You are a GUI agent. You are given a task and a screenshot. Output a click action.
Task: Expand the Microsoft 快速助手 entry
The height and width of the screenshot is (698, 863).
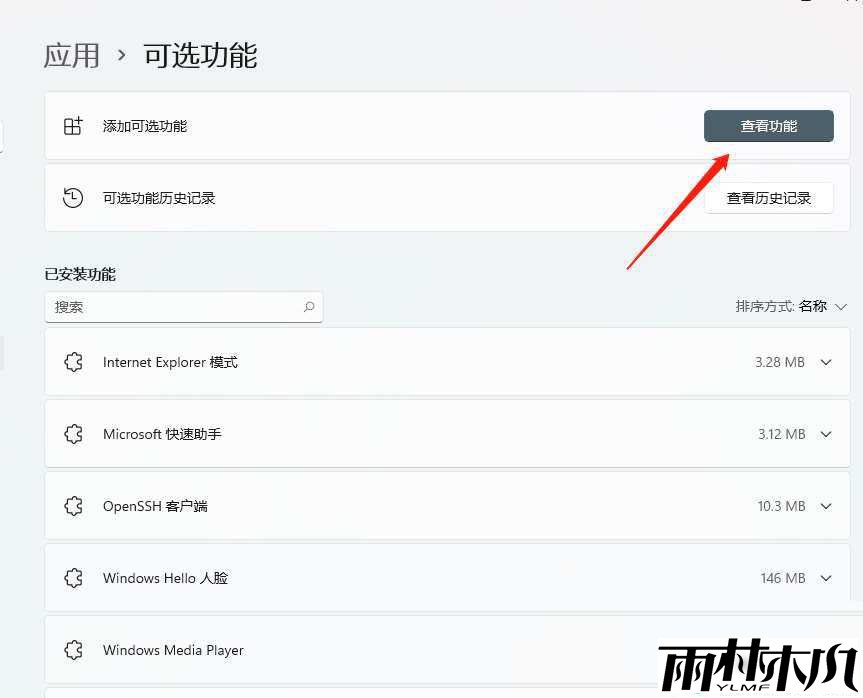(x=827, y=434)
